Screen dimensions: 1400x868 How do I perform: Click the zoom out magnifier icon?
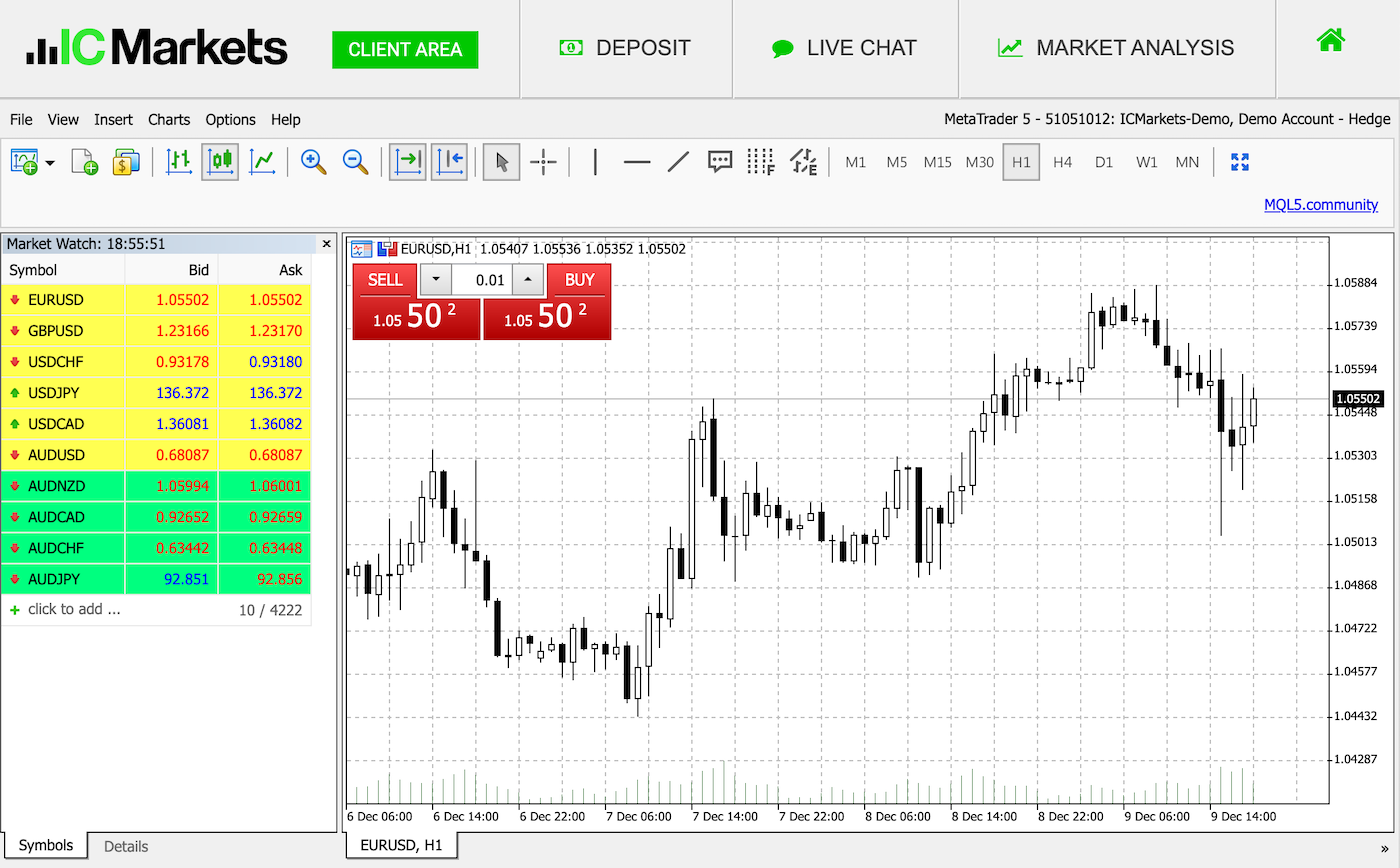click(x=356, y=162)
